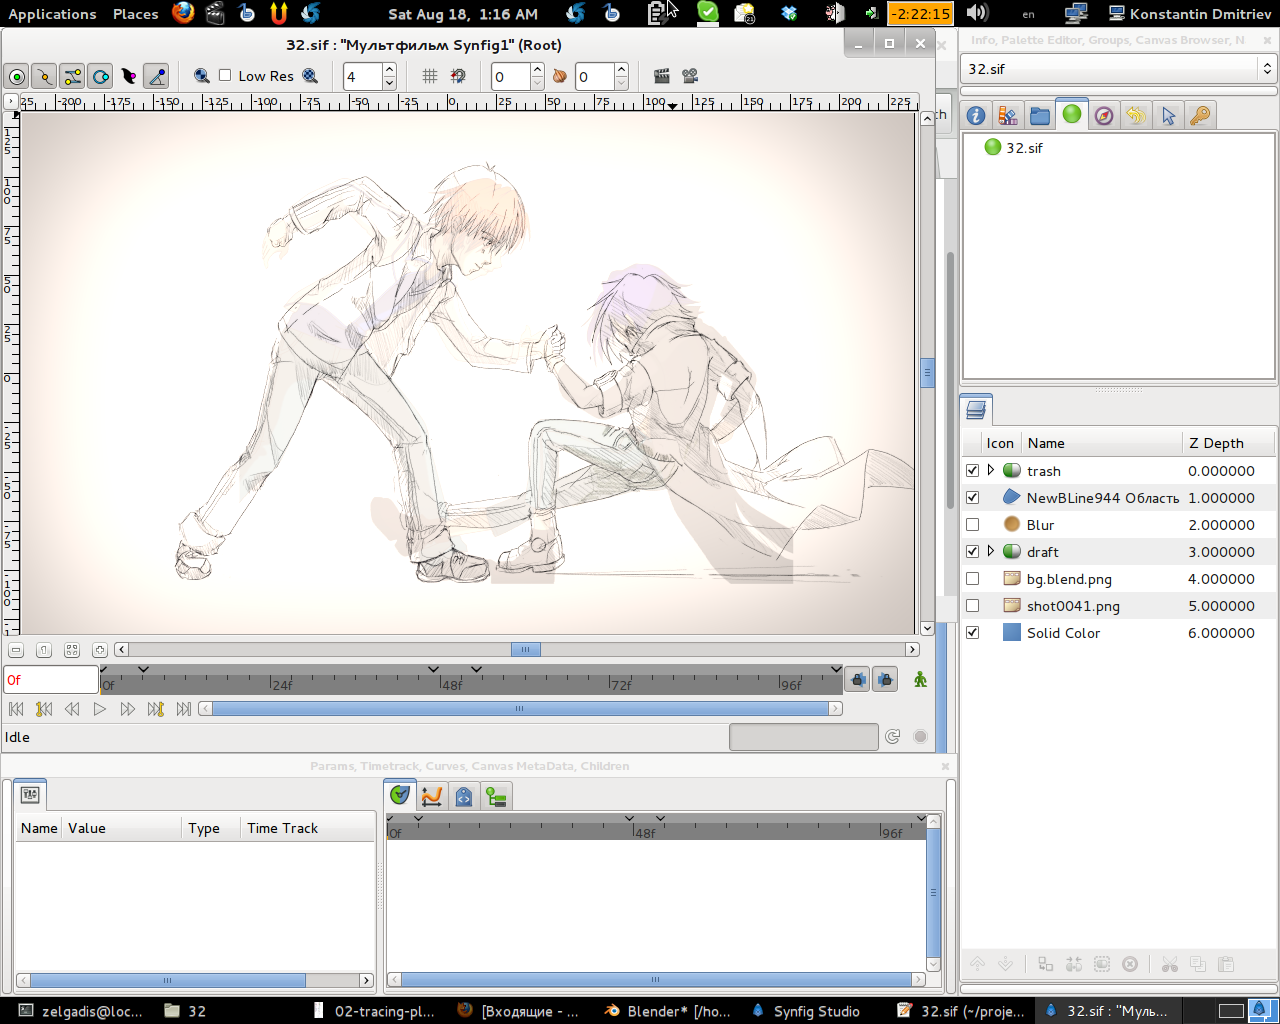Open the Keyframes key tab

pyautogui.click(x=1200, y=116)
